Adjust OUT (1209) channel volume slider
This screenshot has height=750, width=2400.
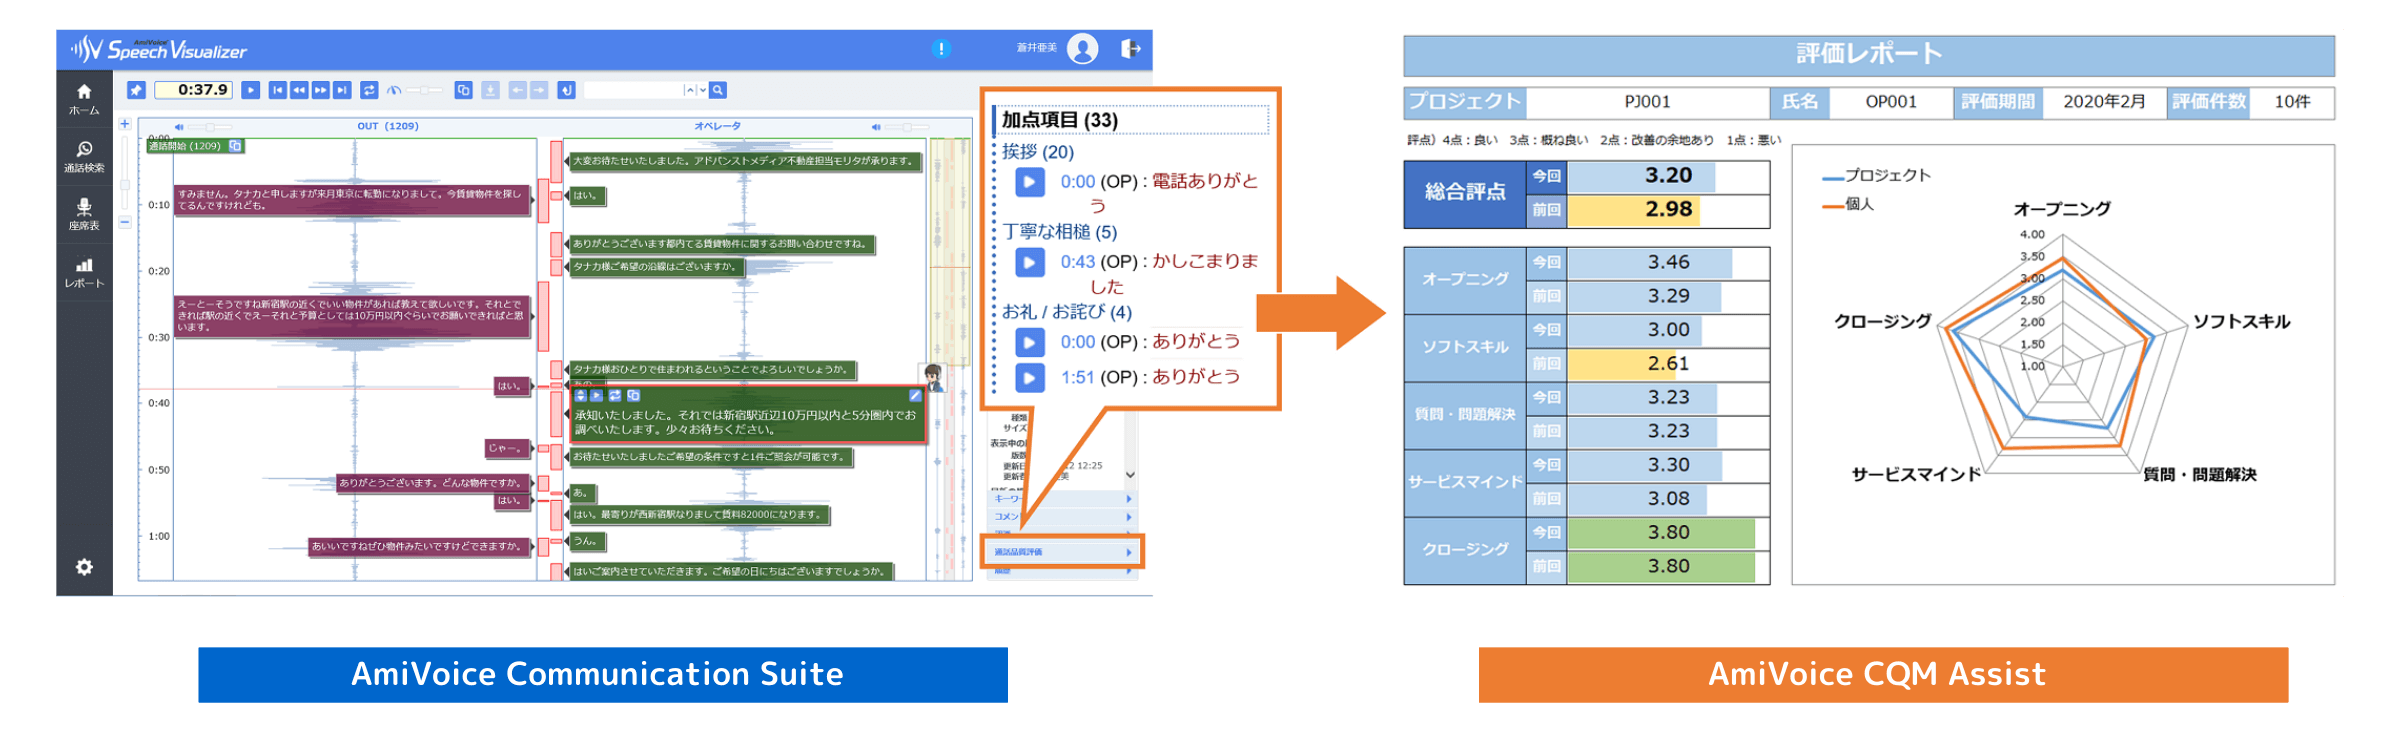click(x=210, y=127)
